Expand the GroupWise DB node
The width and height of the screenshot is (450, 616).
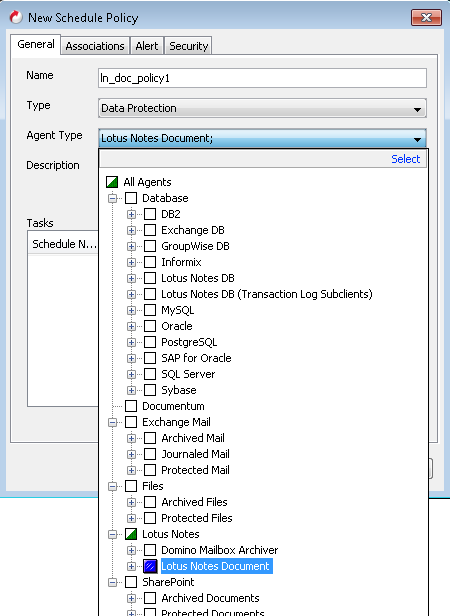click(x=131, y=246)
